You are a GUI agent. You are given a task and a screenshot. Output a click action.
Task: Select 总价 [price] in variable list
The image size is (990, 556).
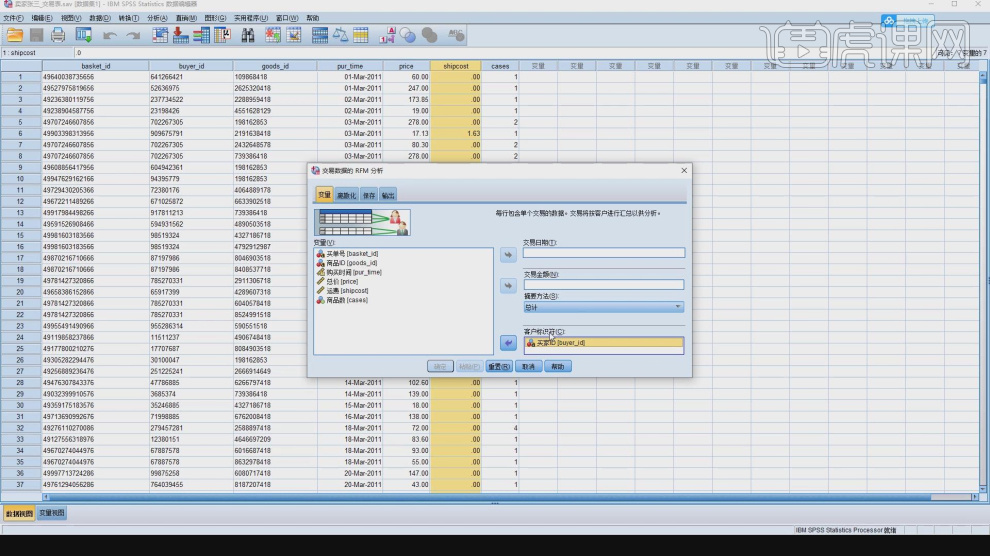pyautogui.click(x=337, y=281)
